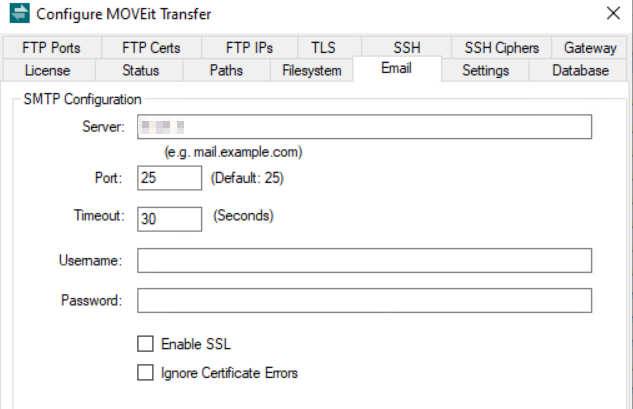Viewport: 633px width, 409px height.
Task: View the Status tab
Action: 140,70
